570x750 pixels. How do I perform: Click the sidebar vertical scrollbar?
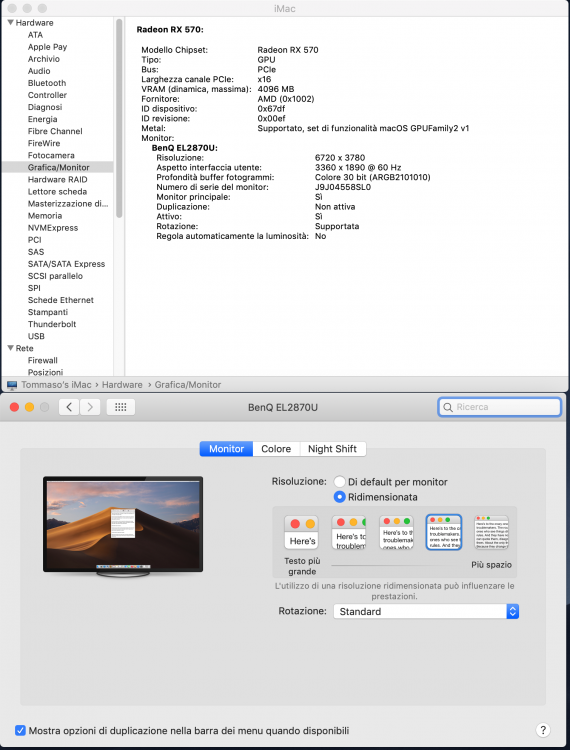[119, 119]
